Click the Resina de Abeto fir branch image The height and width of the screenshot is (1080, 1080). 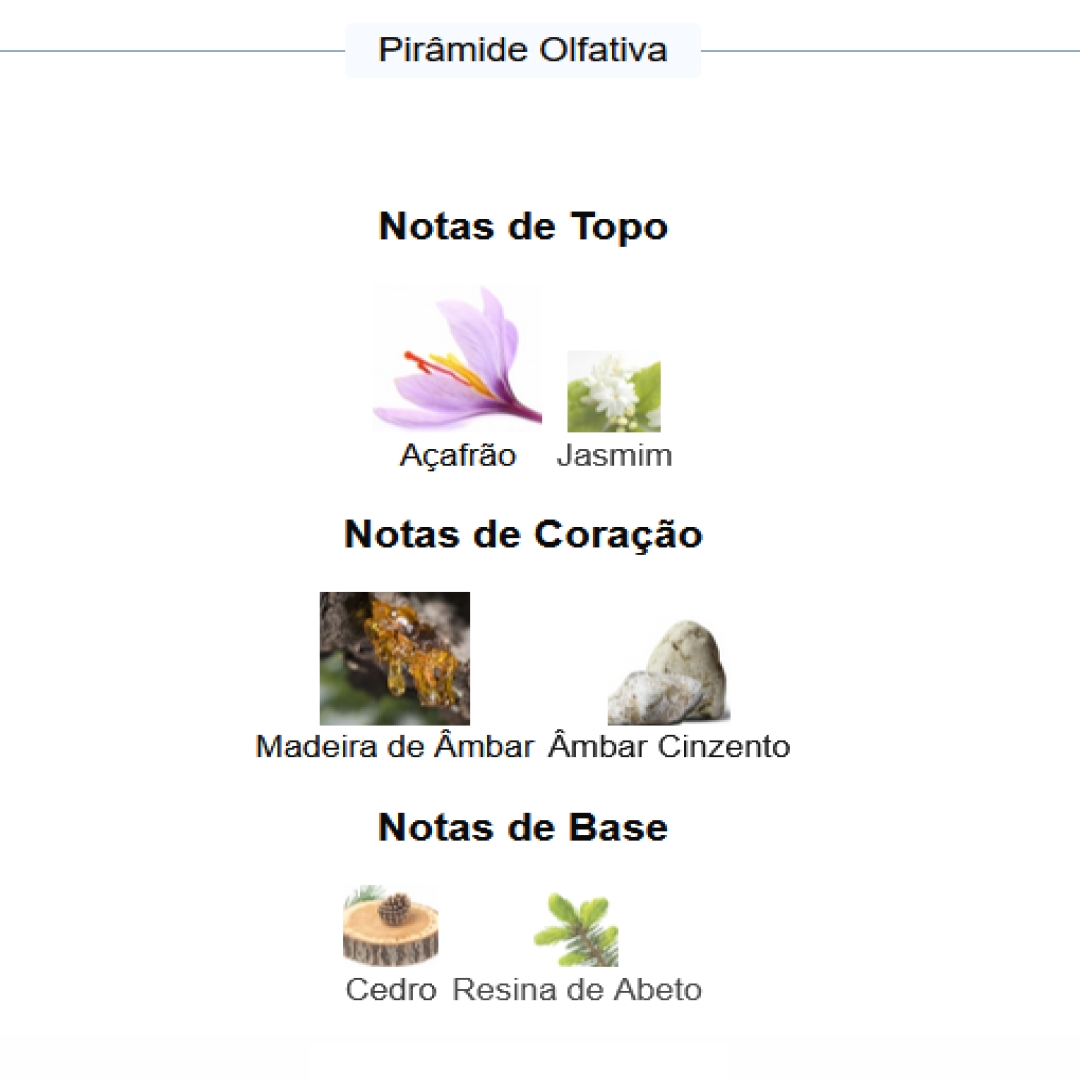[x=576, y=930]
